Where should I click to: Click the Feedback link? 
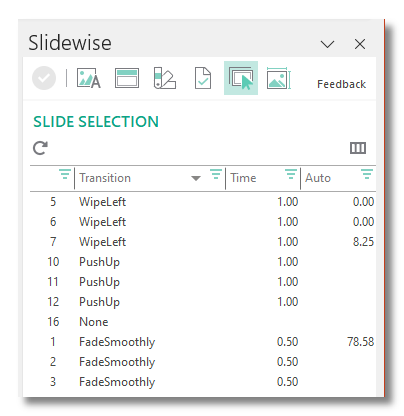(x=341, y=84)
